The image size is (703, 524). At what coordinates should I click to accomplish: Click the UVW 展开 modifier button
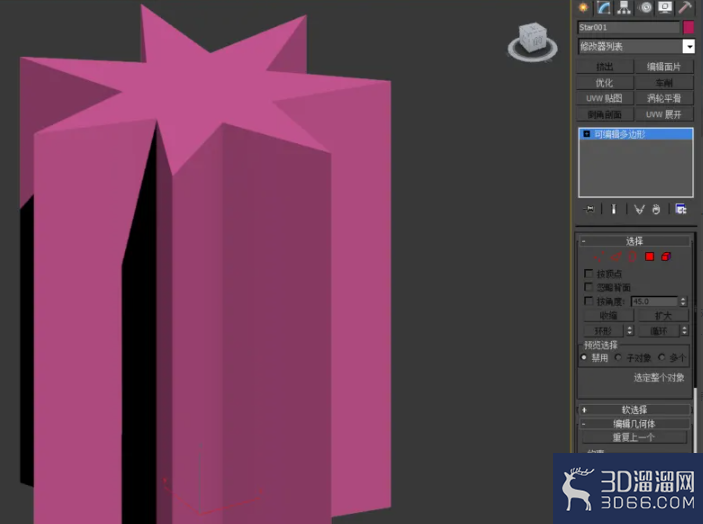[x=664, y=114]
